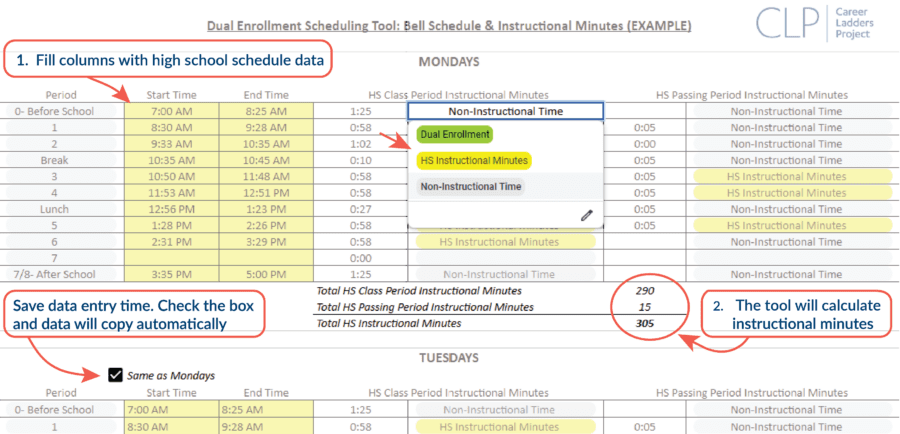Click the 0:27 duration value for Lunch
Screen dimensions: 900x434
pos(360,209)
